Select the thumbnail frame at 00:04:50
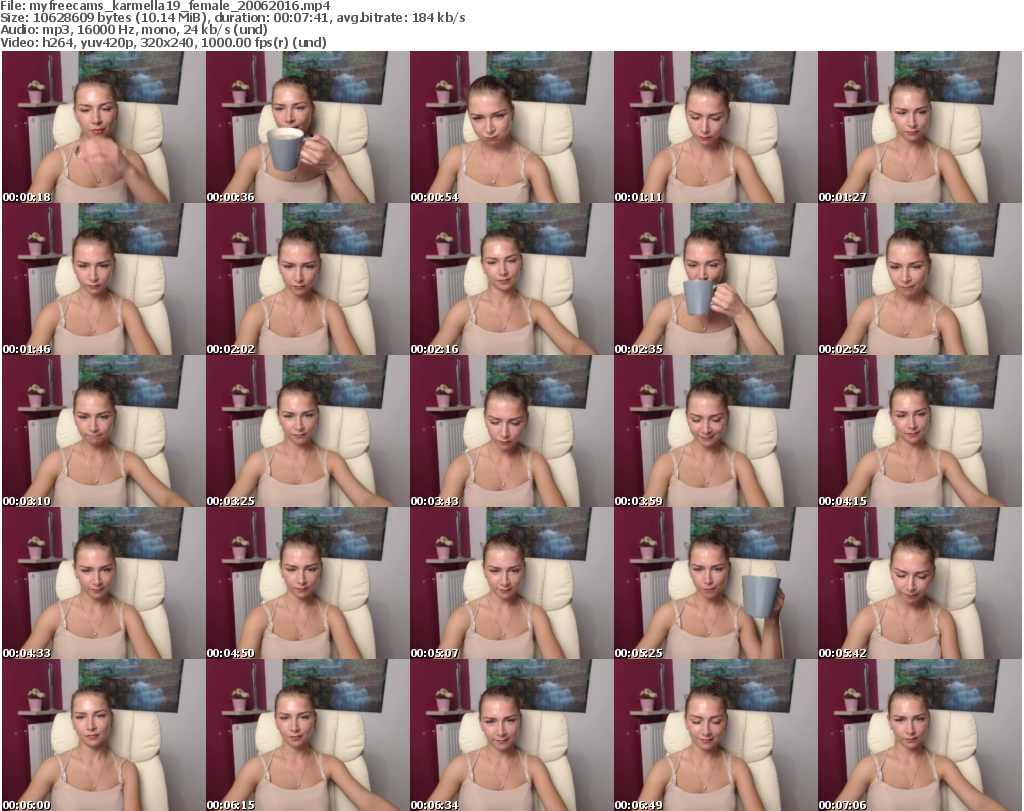Screen dimensions: 1024x811 (x=308, y=583)
